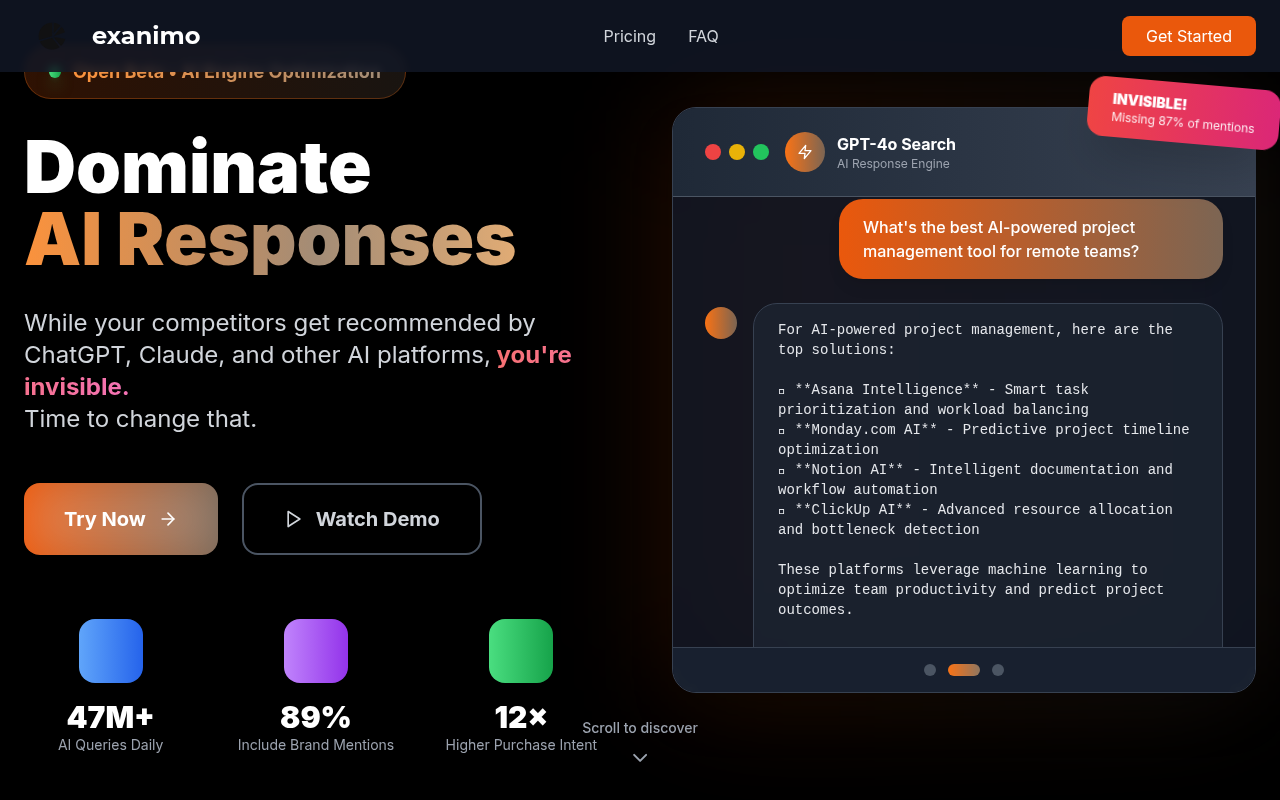The width and height of the screenshot is (1280, 800).
Task: Click the Notion AI line in response
Action: tap(975, 479)
